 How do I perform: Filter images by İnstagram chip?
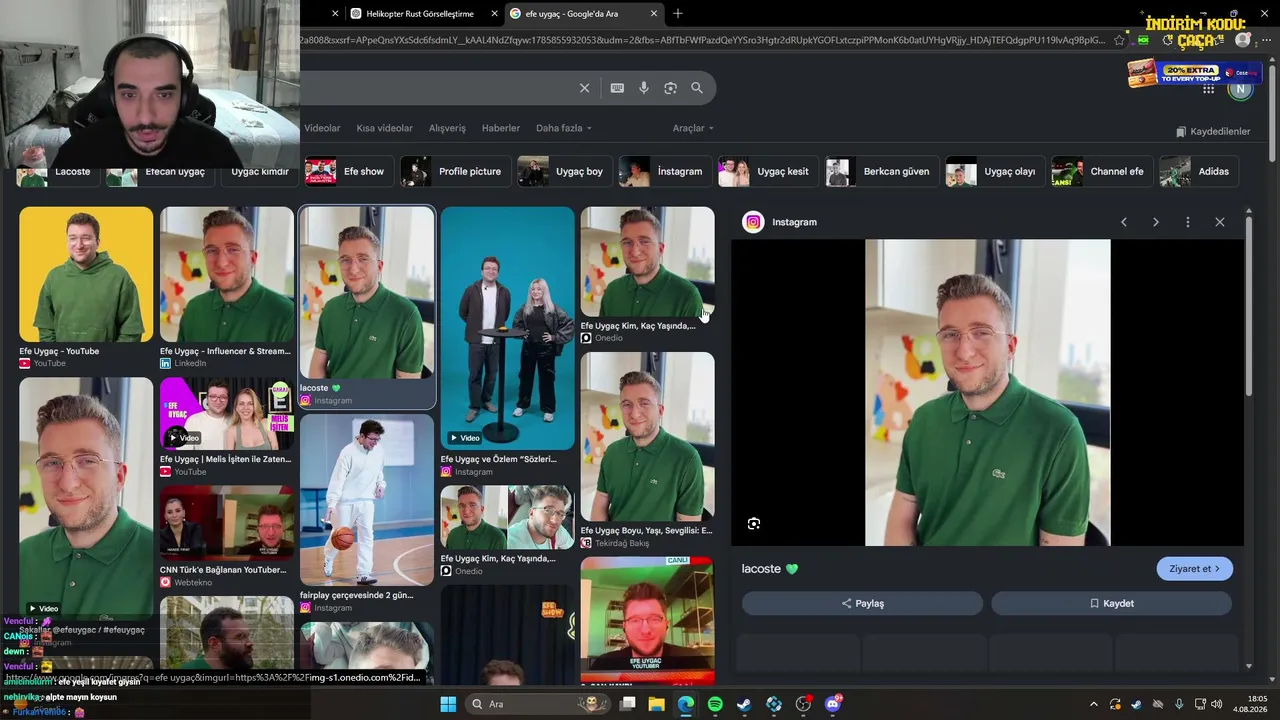tap(665, 171)
